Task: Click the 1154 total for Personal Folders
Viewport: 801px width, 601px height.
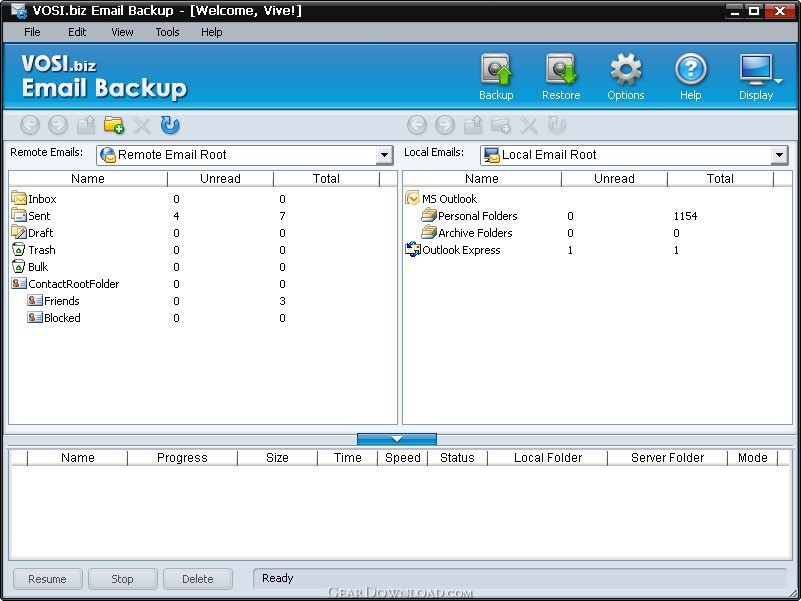Action: [685, 216]
